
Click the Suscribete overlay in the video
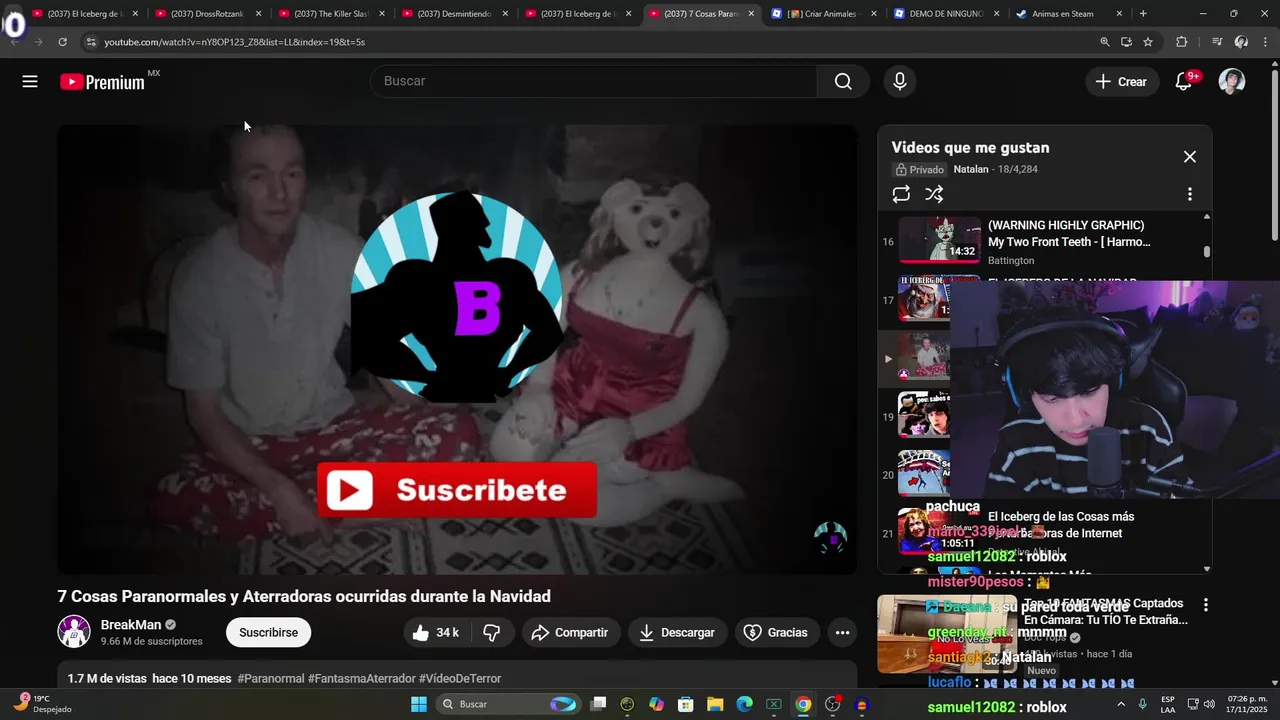point(457,490)
